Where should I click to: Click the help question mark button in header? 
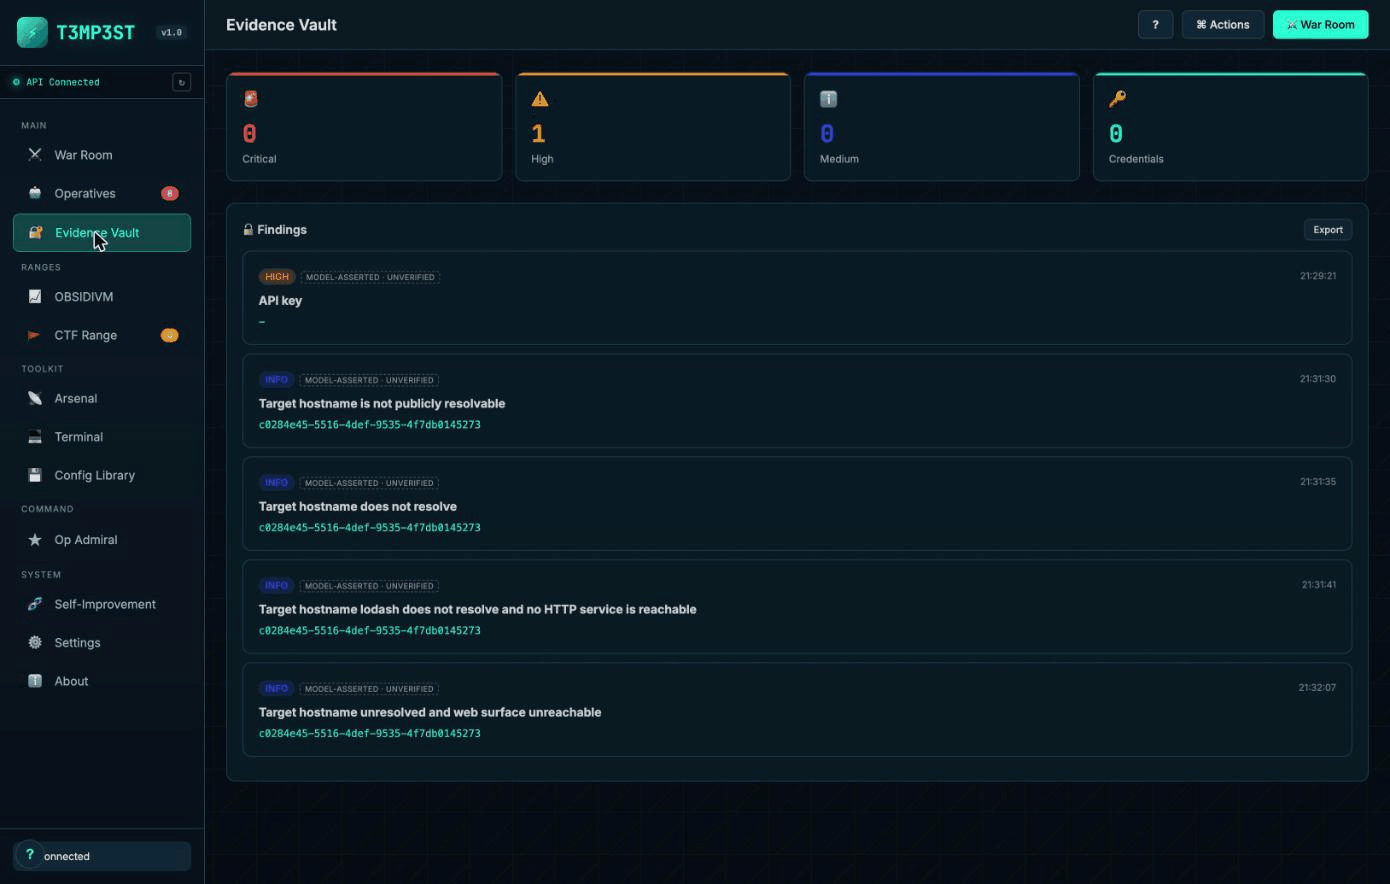1155,25
